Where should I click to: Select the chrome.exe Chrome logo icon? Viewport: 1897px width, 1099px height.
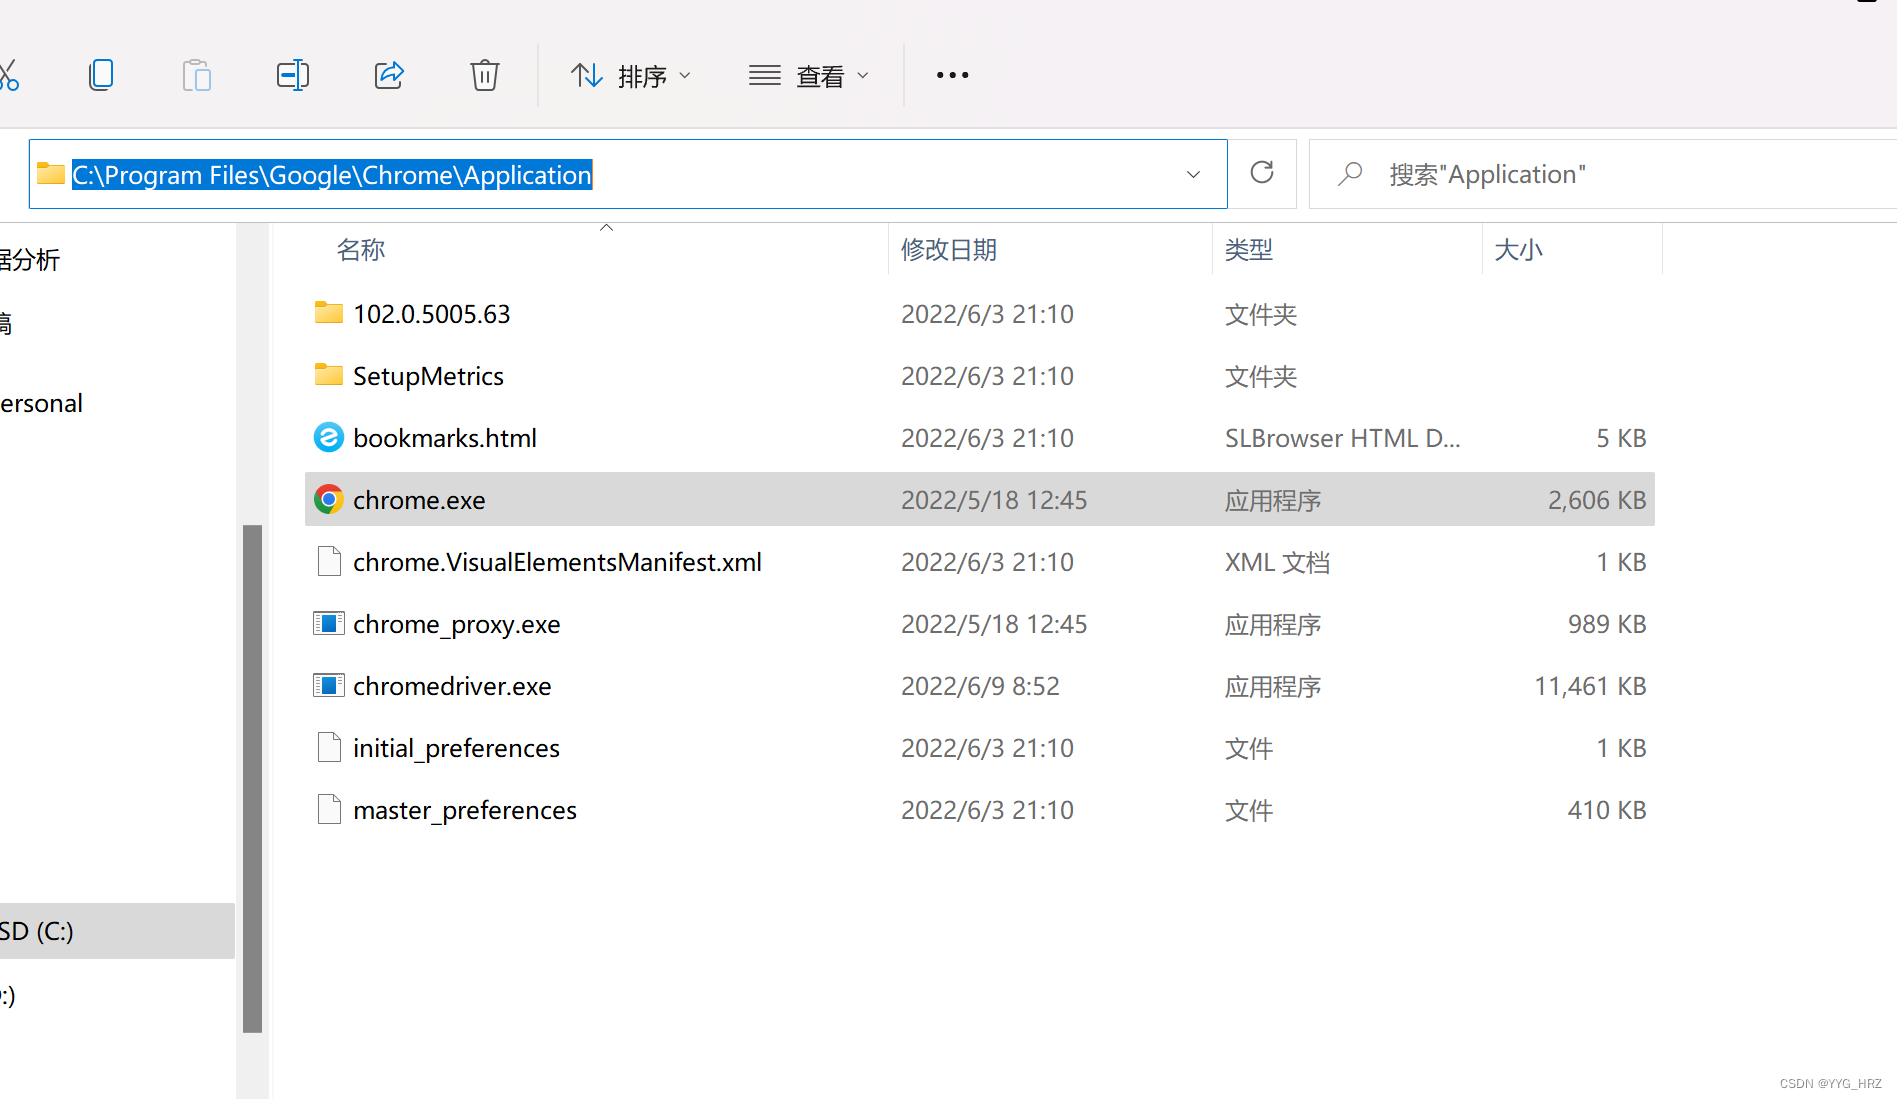point(329,499)
